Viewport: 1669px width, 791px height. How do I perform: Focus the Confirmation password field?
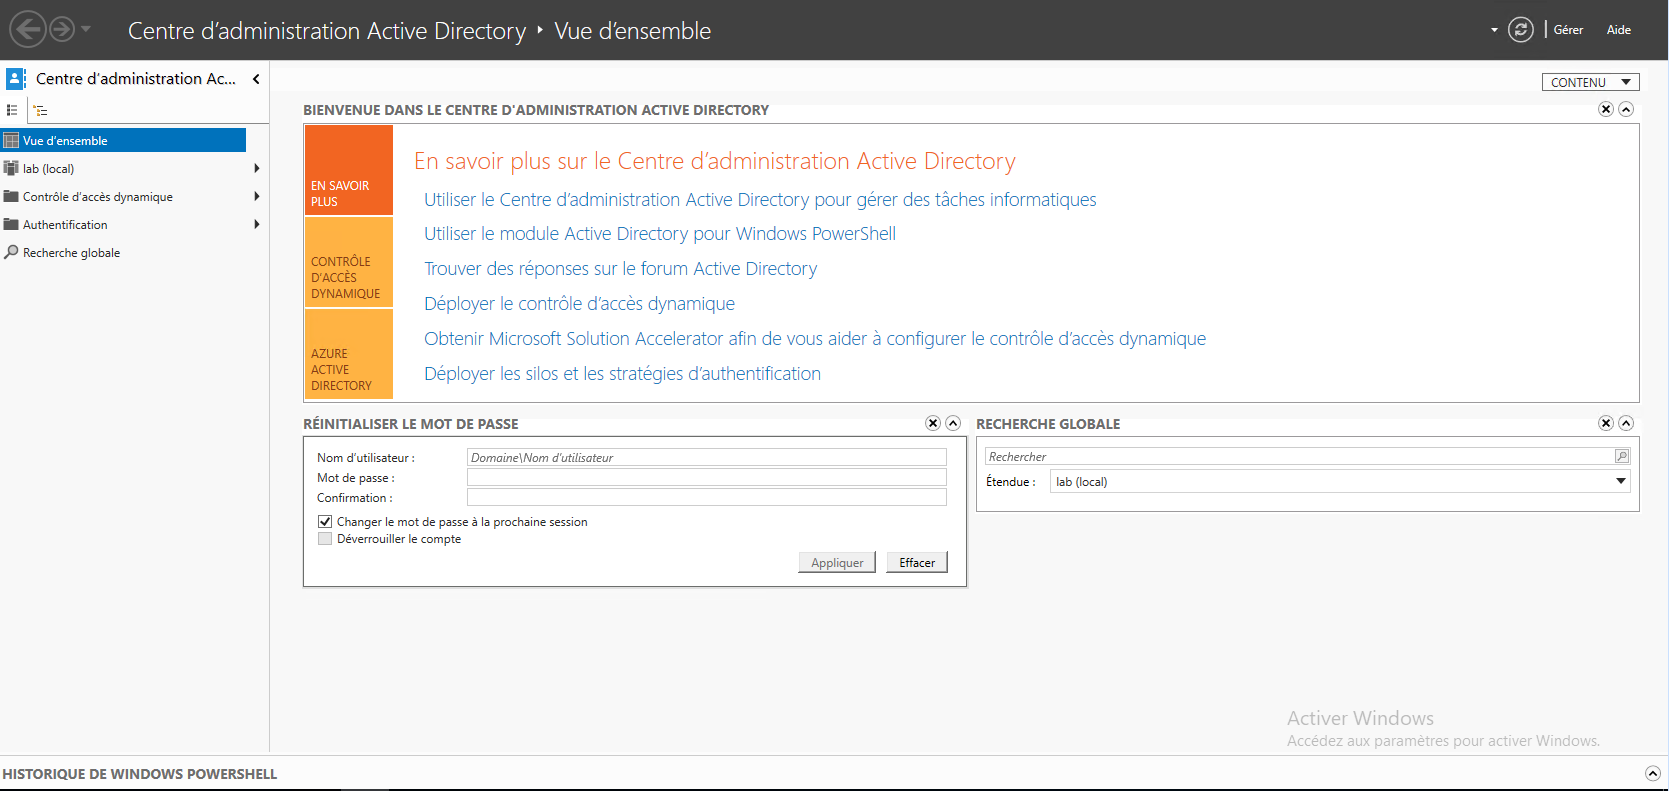tap(706, 497)
